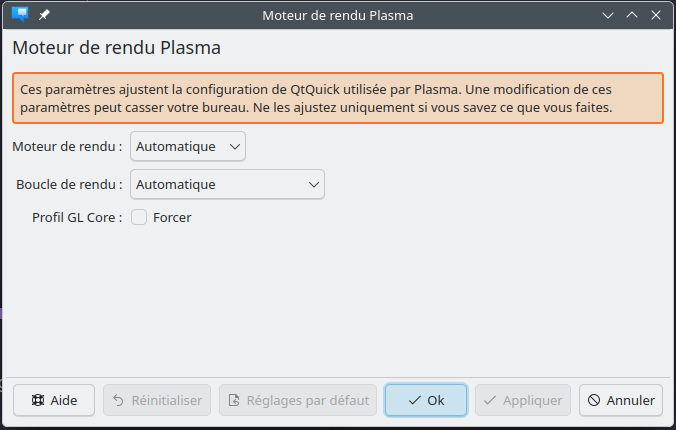Click the chevron arrow in Moteur de rendu
Viewport: 676px width, 430px height.
click(235, 147)
